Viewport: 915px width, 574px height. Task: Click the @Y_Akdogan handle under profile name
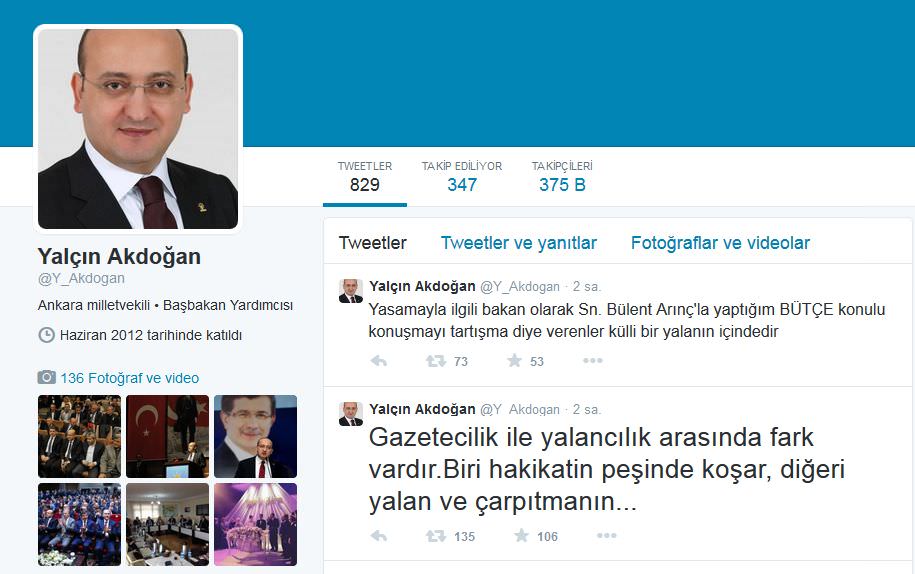[81, 279]
